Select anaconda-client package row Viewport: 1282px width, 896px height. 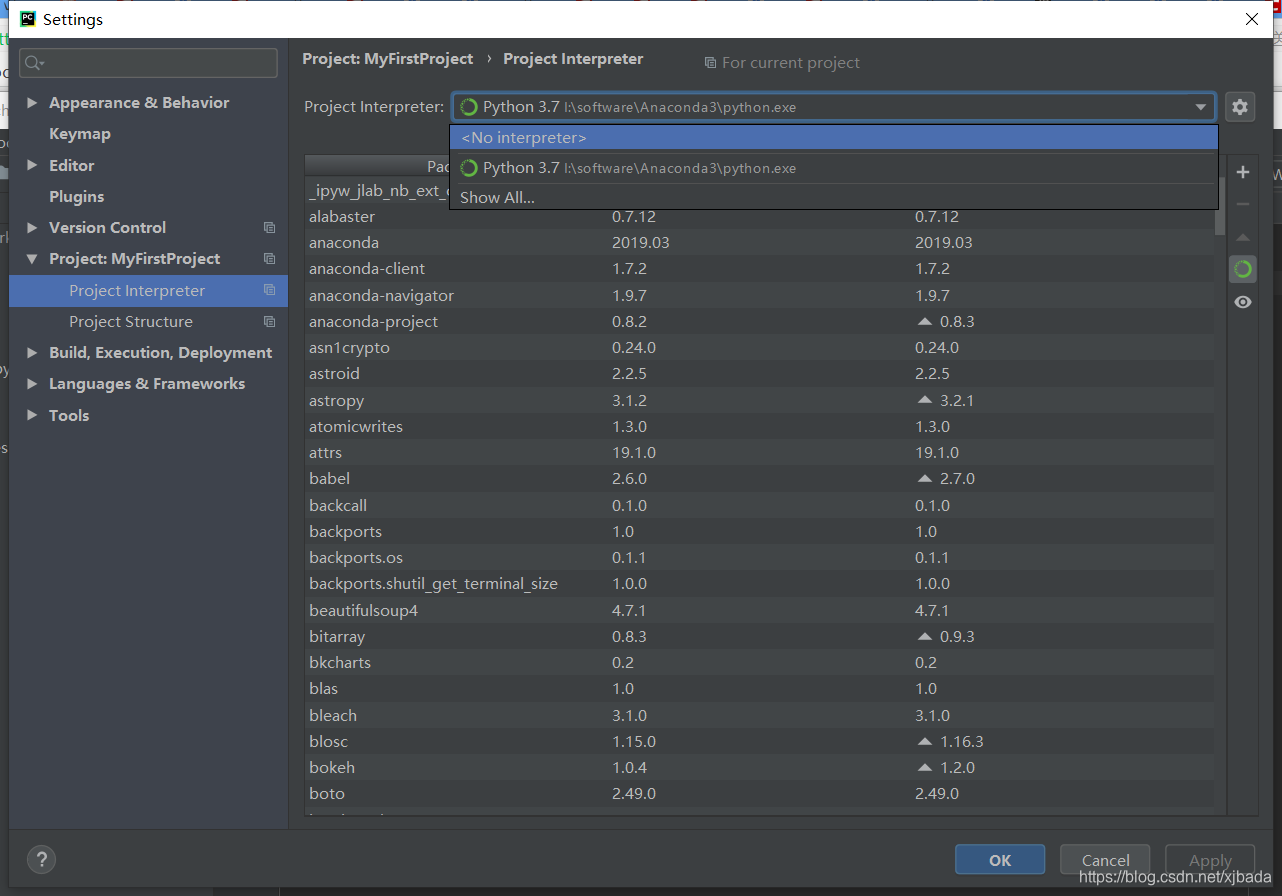coord(759,269)
